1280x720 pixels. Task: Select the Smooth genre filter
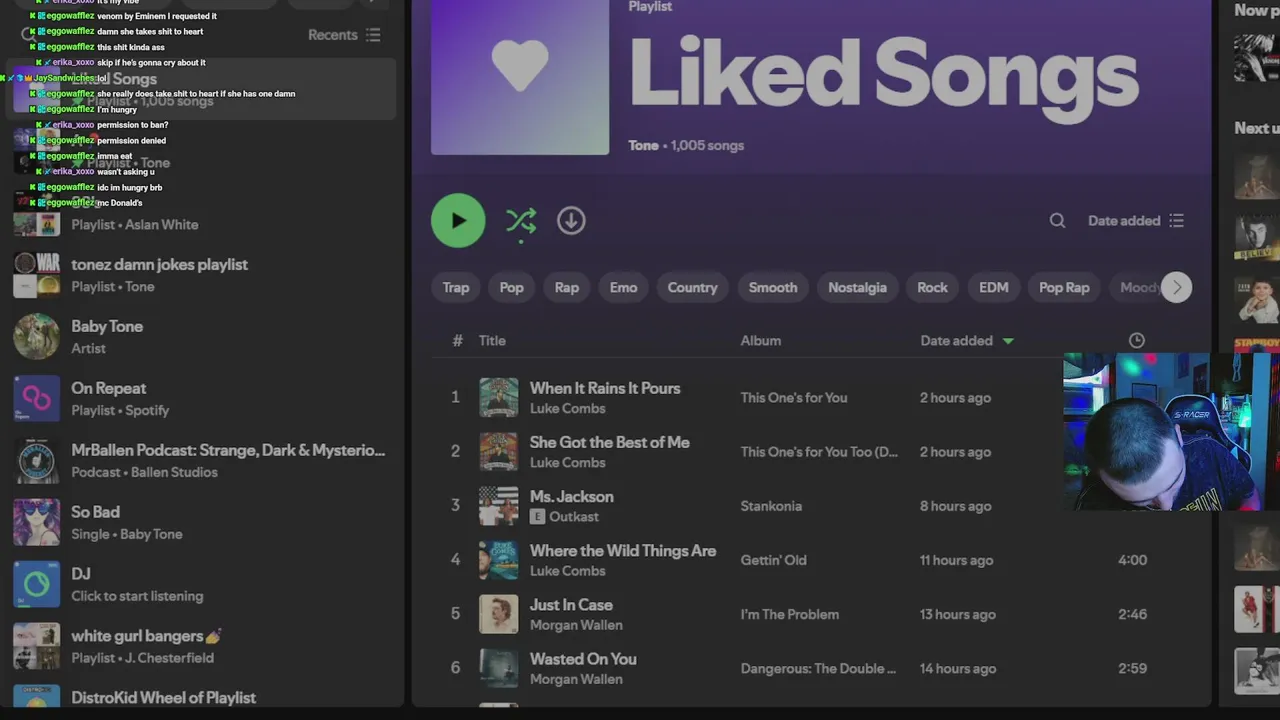click(773, 288)
